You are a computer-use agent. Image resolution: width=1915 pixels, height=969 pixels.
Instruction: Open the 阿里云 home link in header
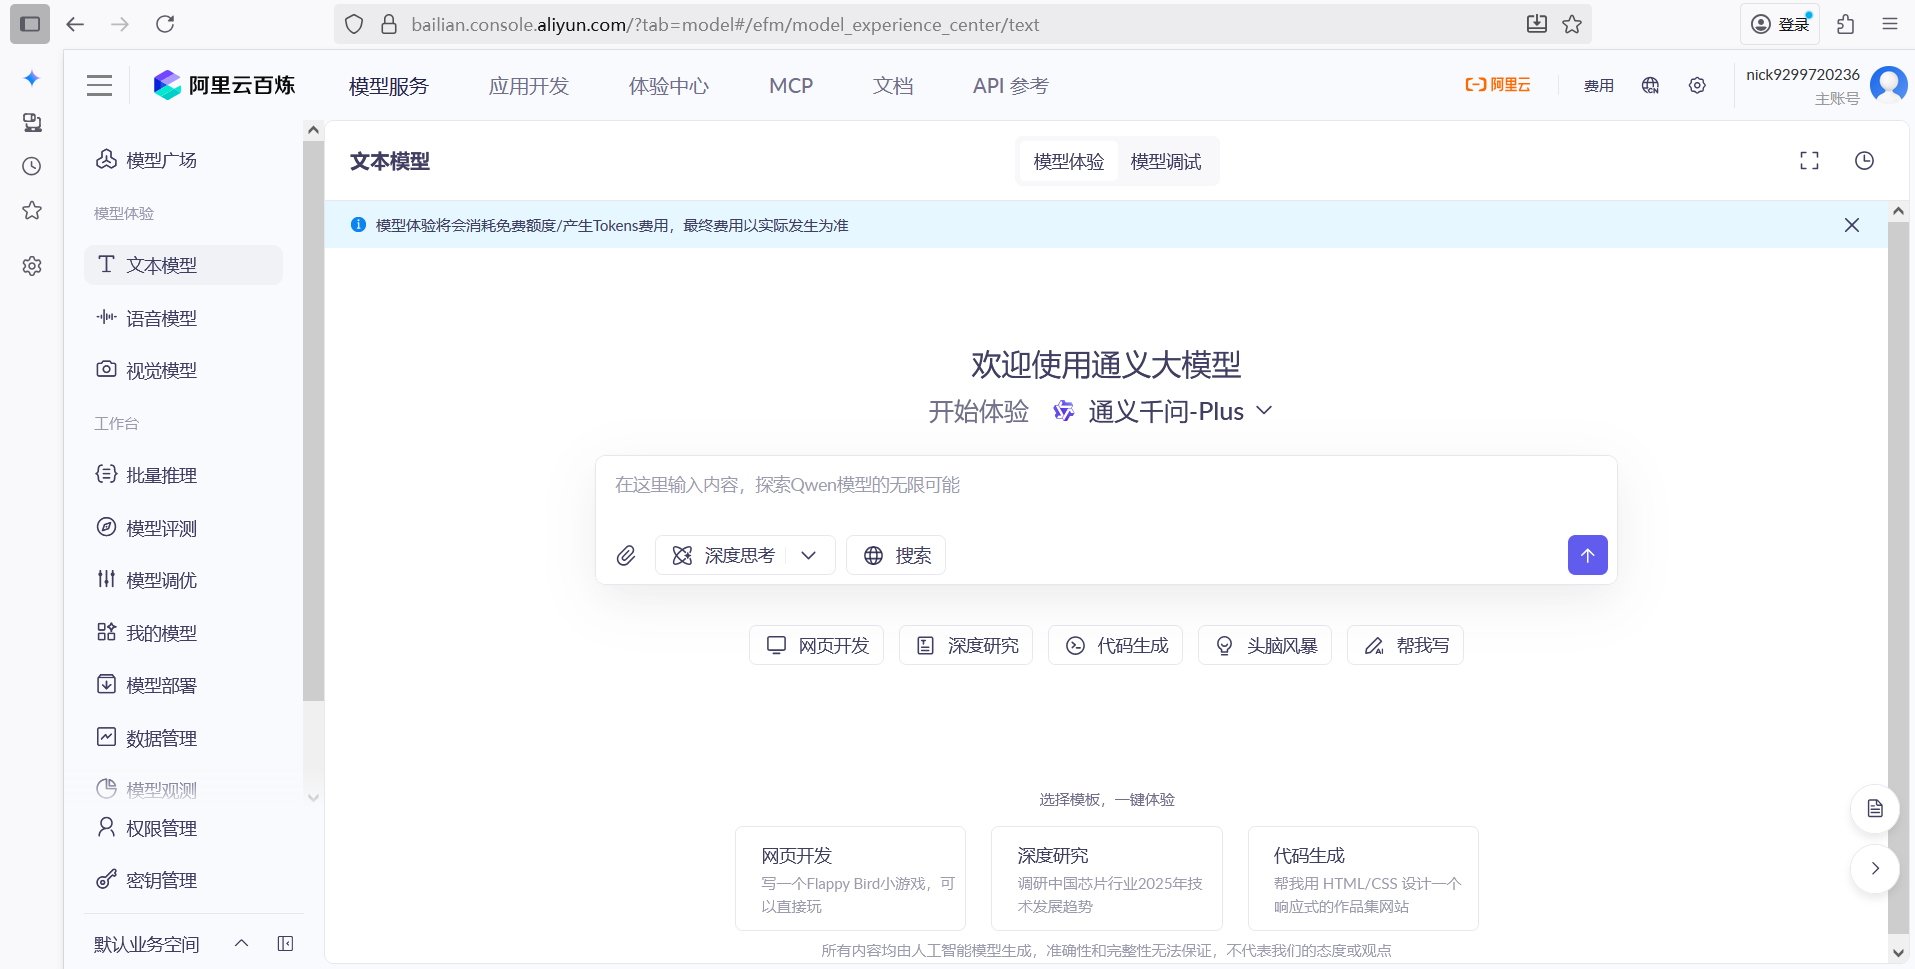point(1497,85)
